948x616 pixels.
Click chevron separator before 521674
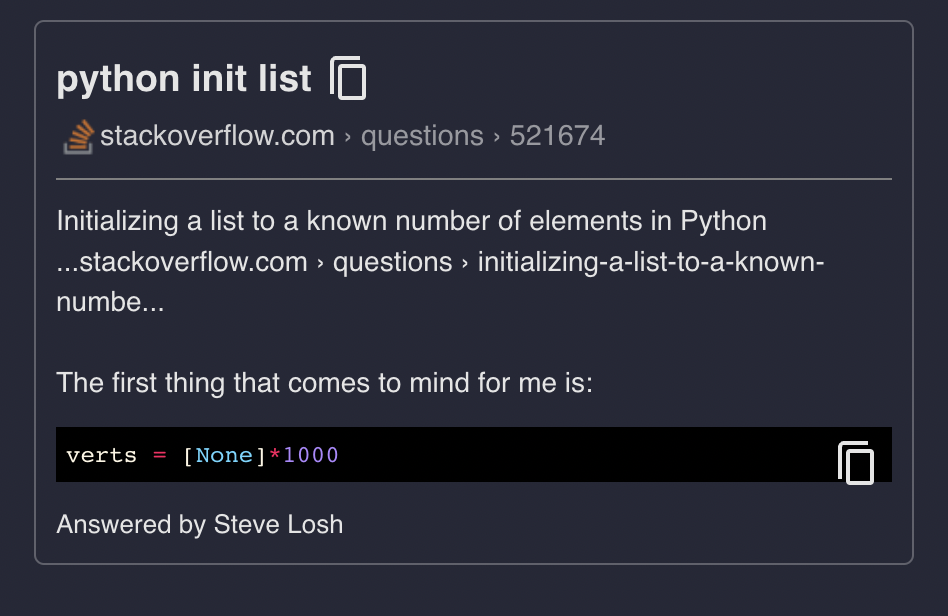coord(496,137)
